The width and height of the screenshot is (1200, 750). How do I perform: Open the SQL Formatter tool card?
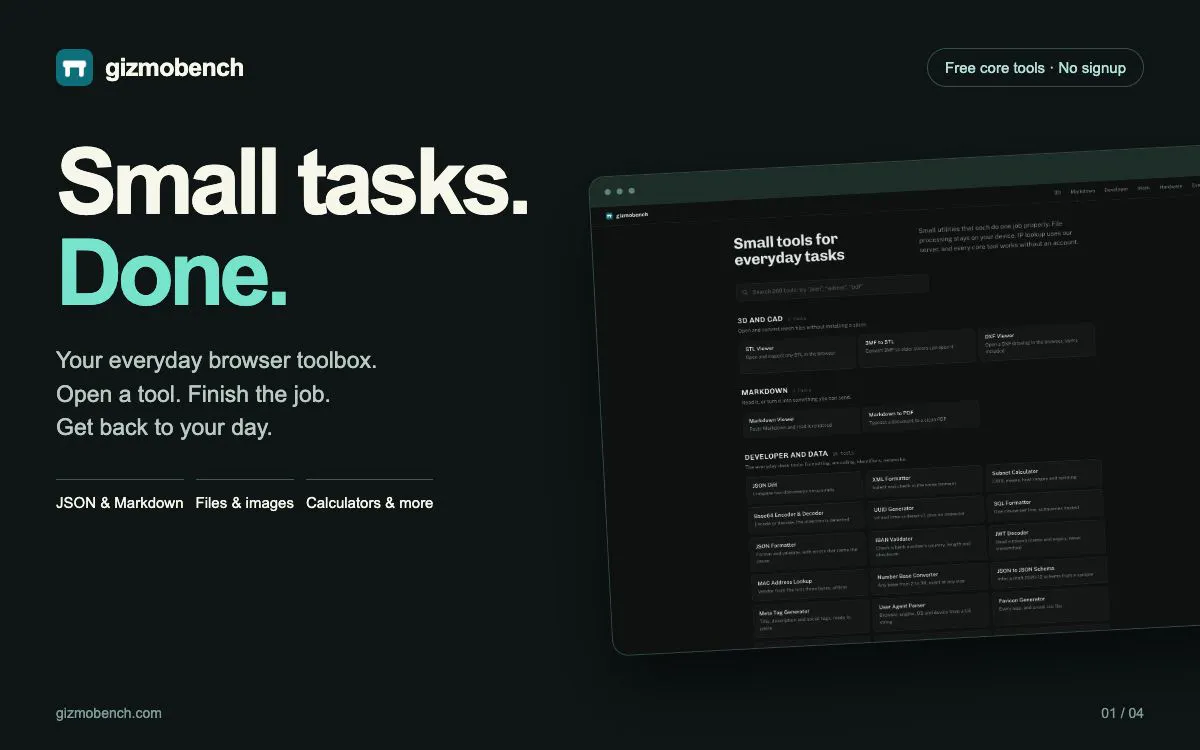1047,504
